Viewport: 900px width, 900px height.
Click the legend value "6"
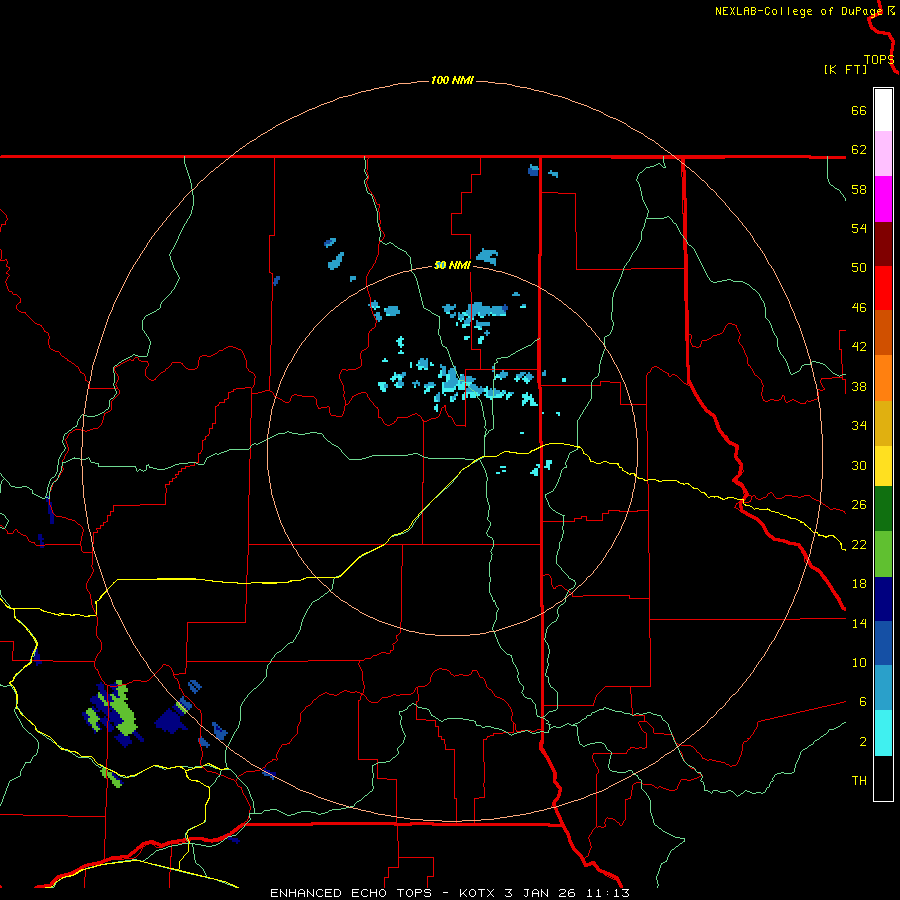coord(862,702)
